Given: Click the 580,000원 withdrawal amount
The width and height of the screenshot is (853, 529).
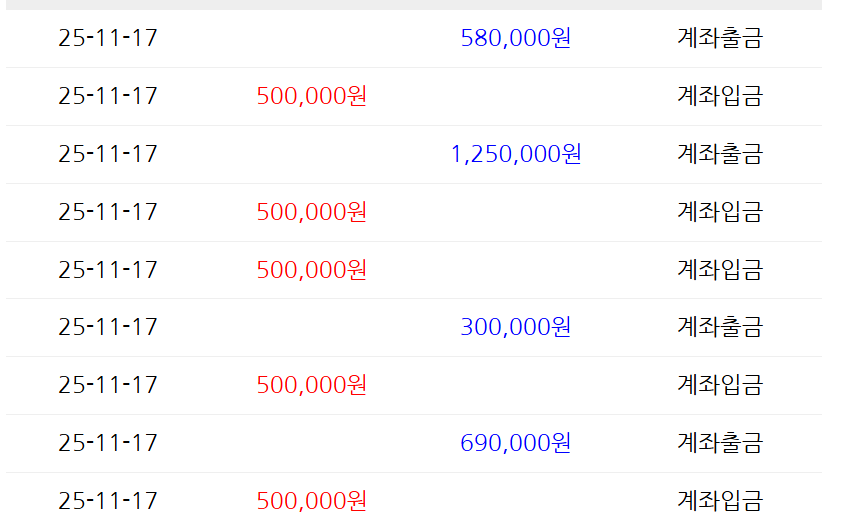Looking at the screenshot, I should click(515, 39).
